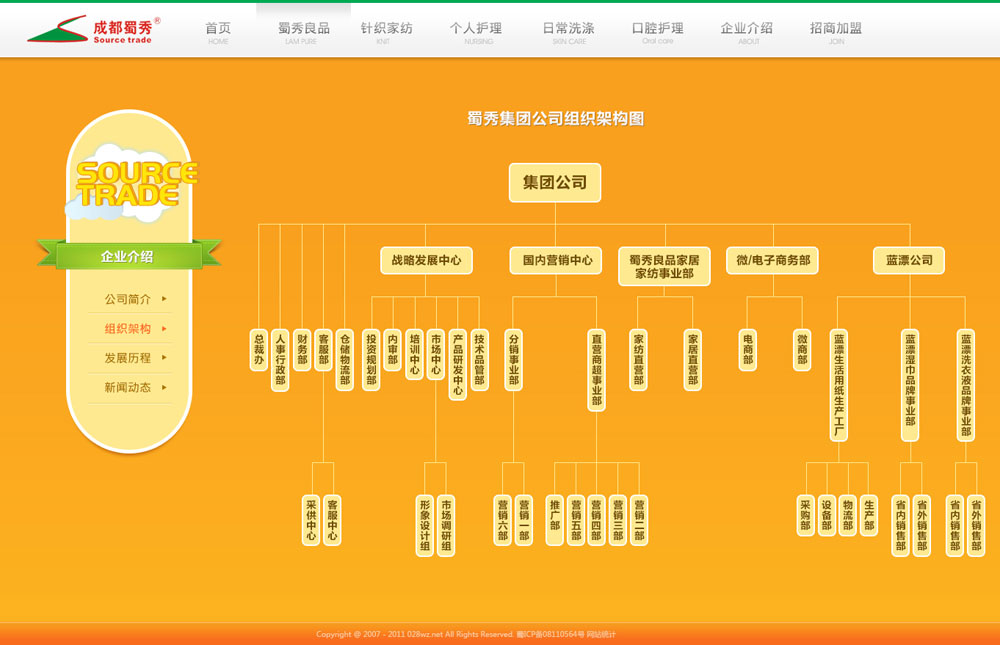
Task: Click the 国内营销中心 org chart node
Action: click(557, 261)
